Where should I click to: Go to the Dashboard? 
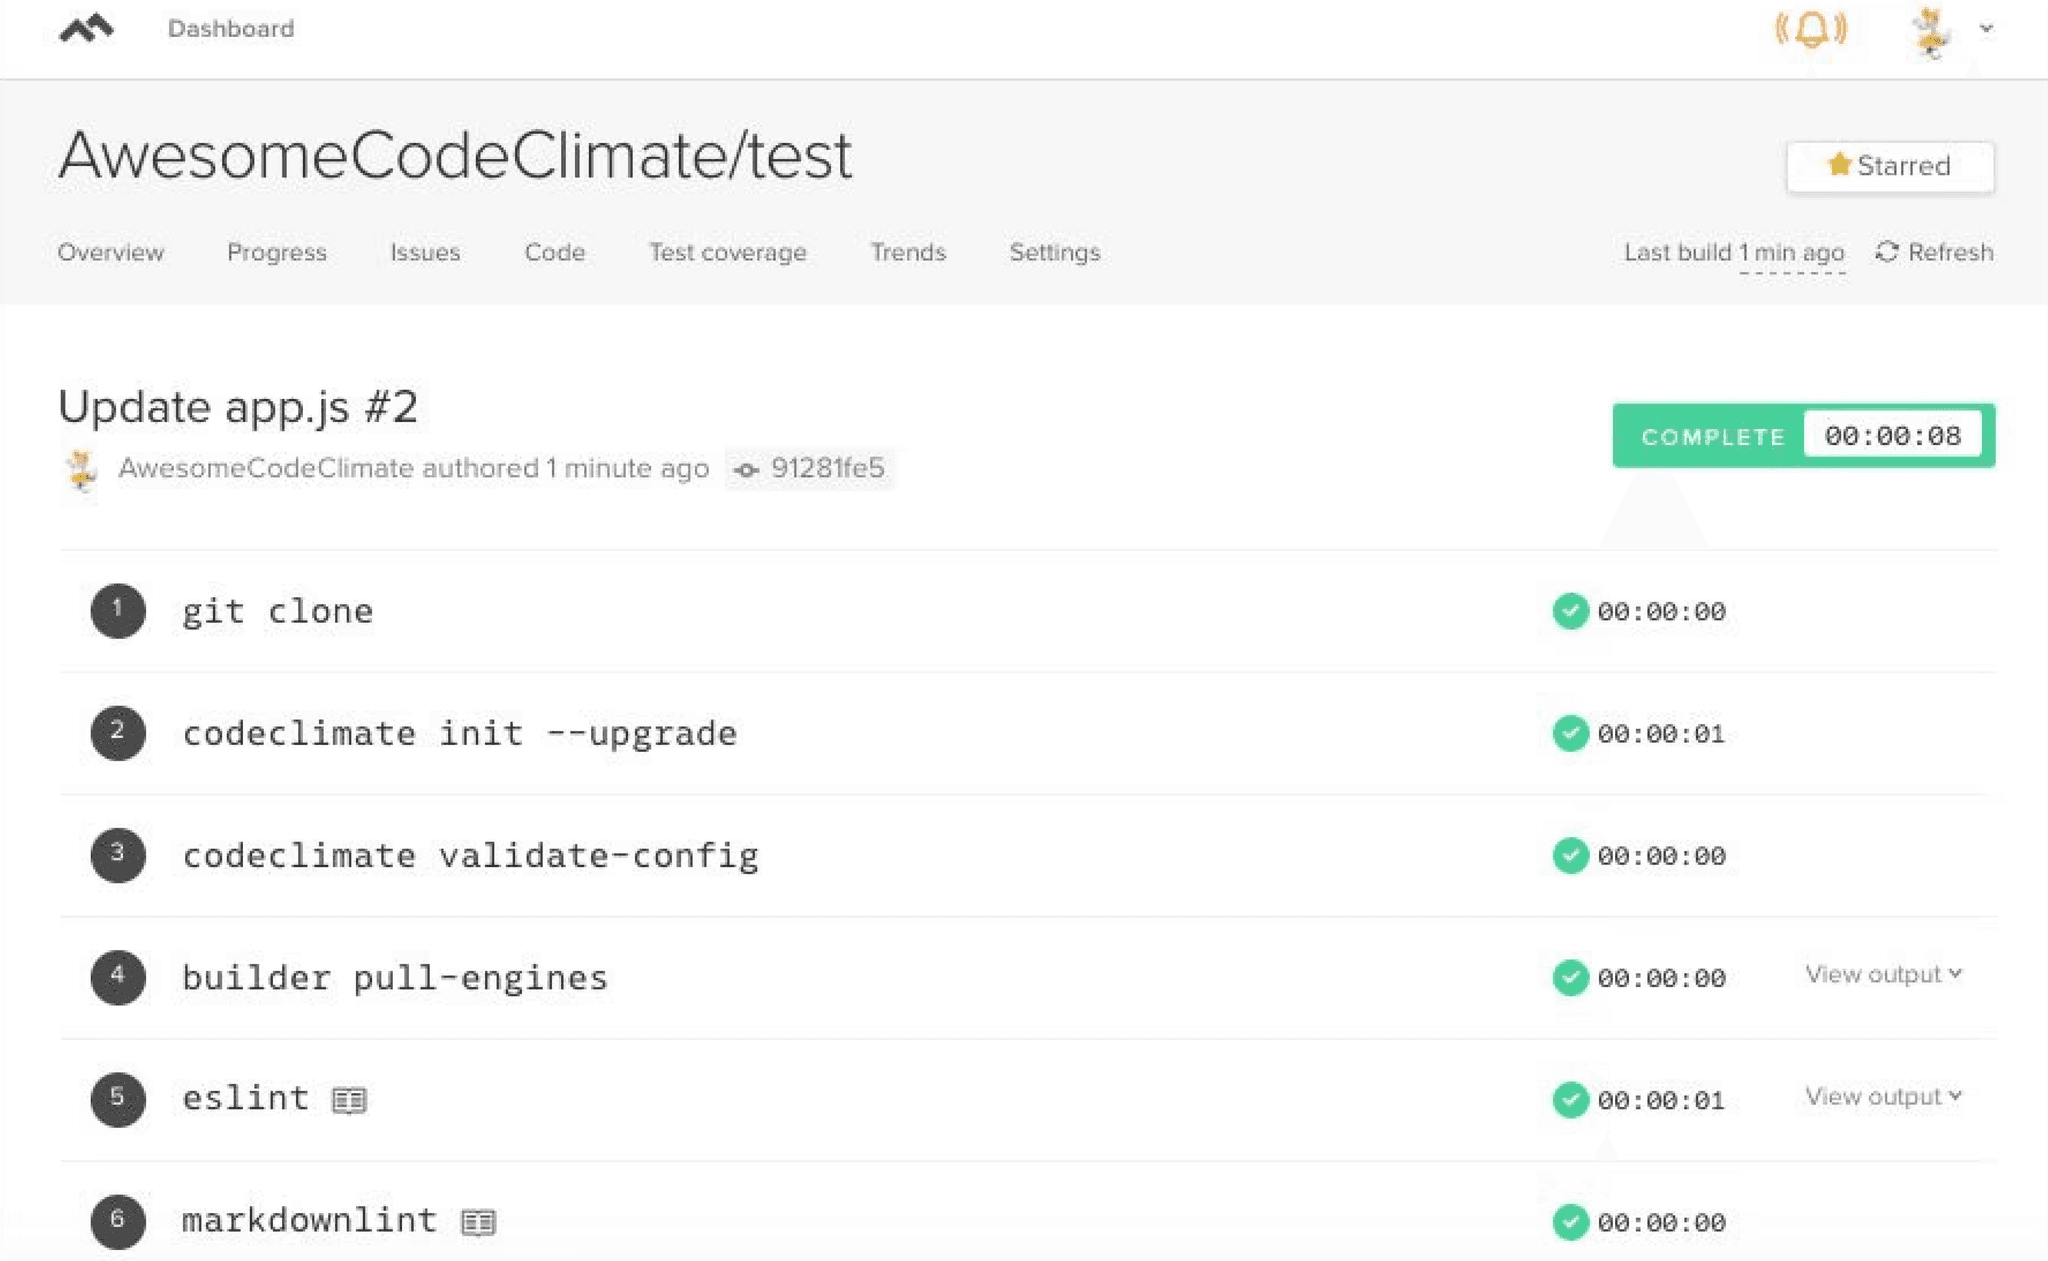pyautogui.click(x=230, y=28)
